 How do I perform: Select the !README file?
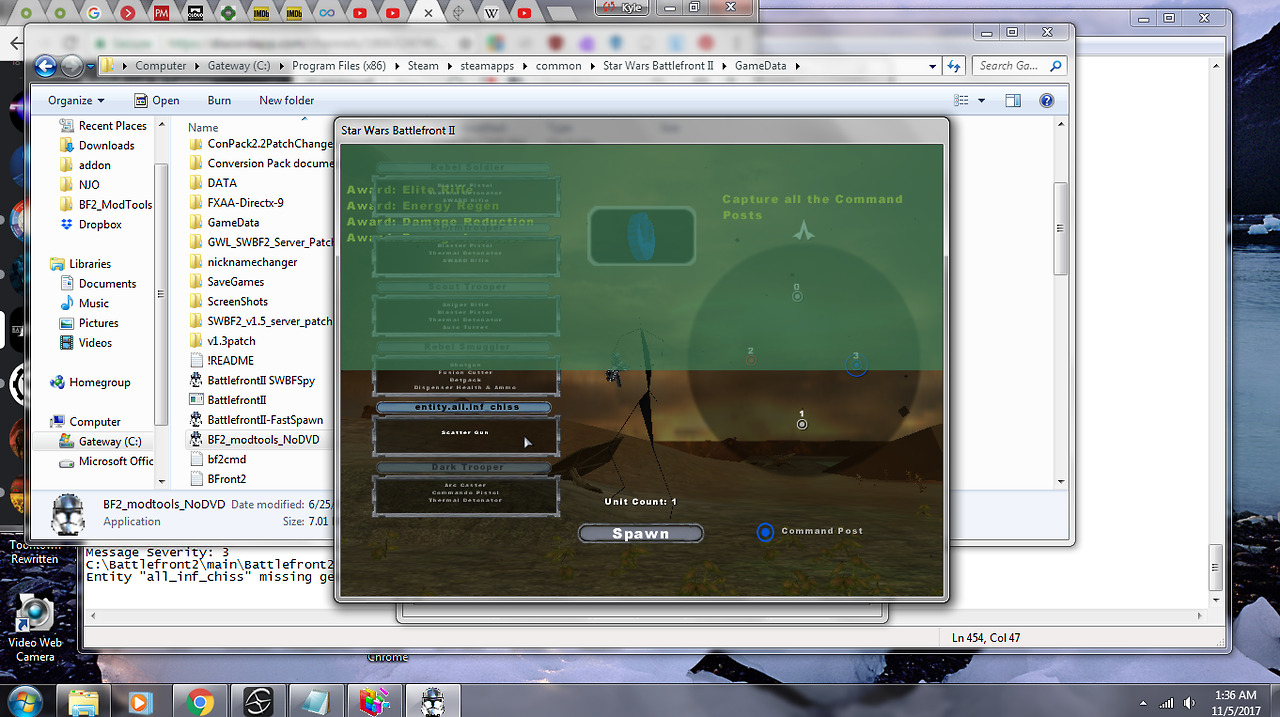221,361
